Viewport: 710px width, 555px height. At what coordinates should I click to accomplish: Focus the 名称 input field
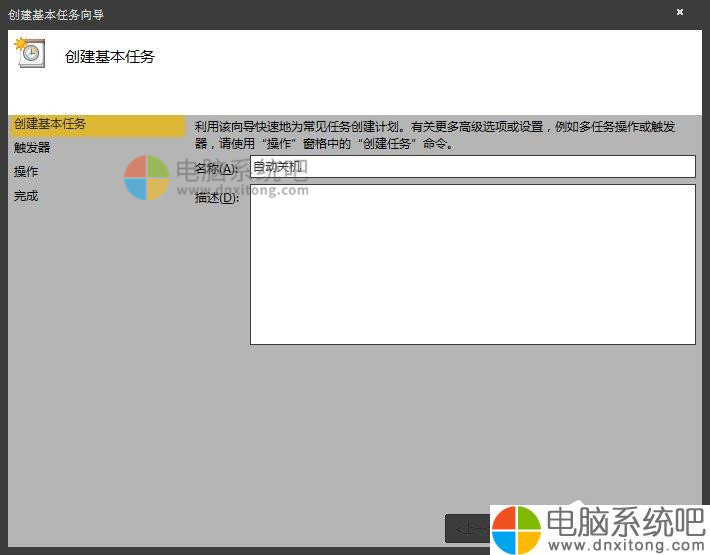(x=472, y=167)
